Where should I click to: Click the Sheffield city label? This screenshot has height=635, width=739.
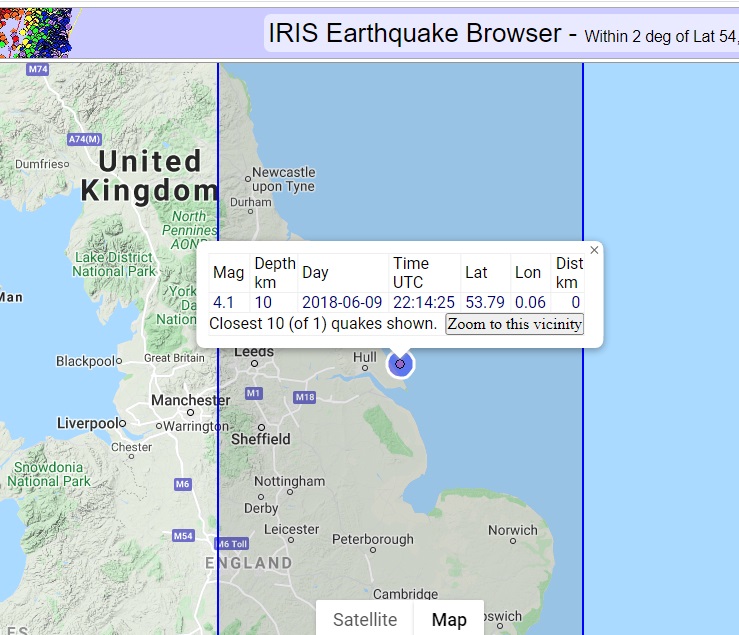(261, 439)
